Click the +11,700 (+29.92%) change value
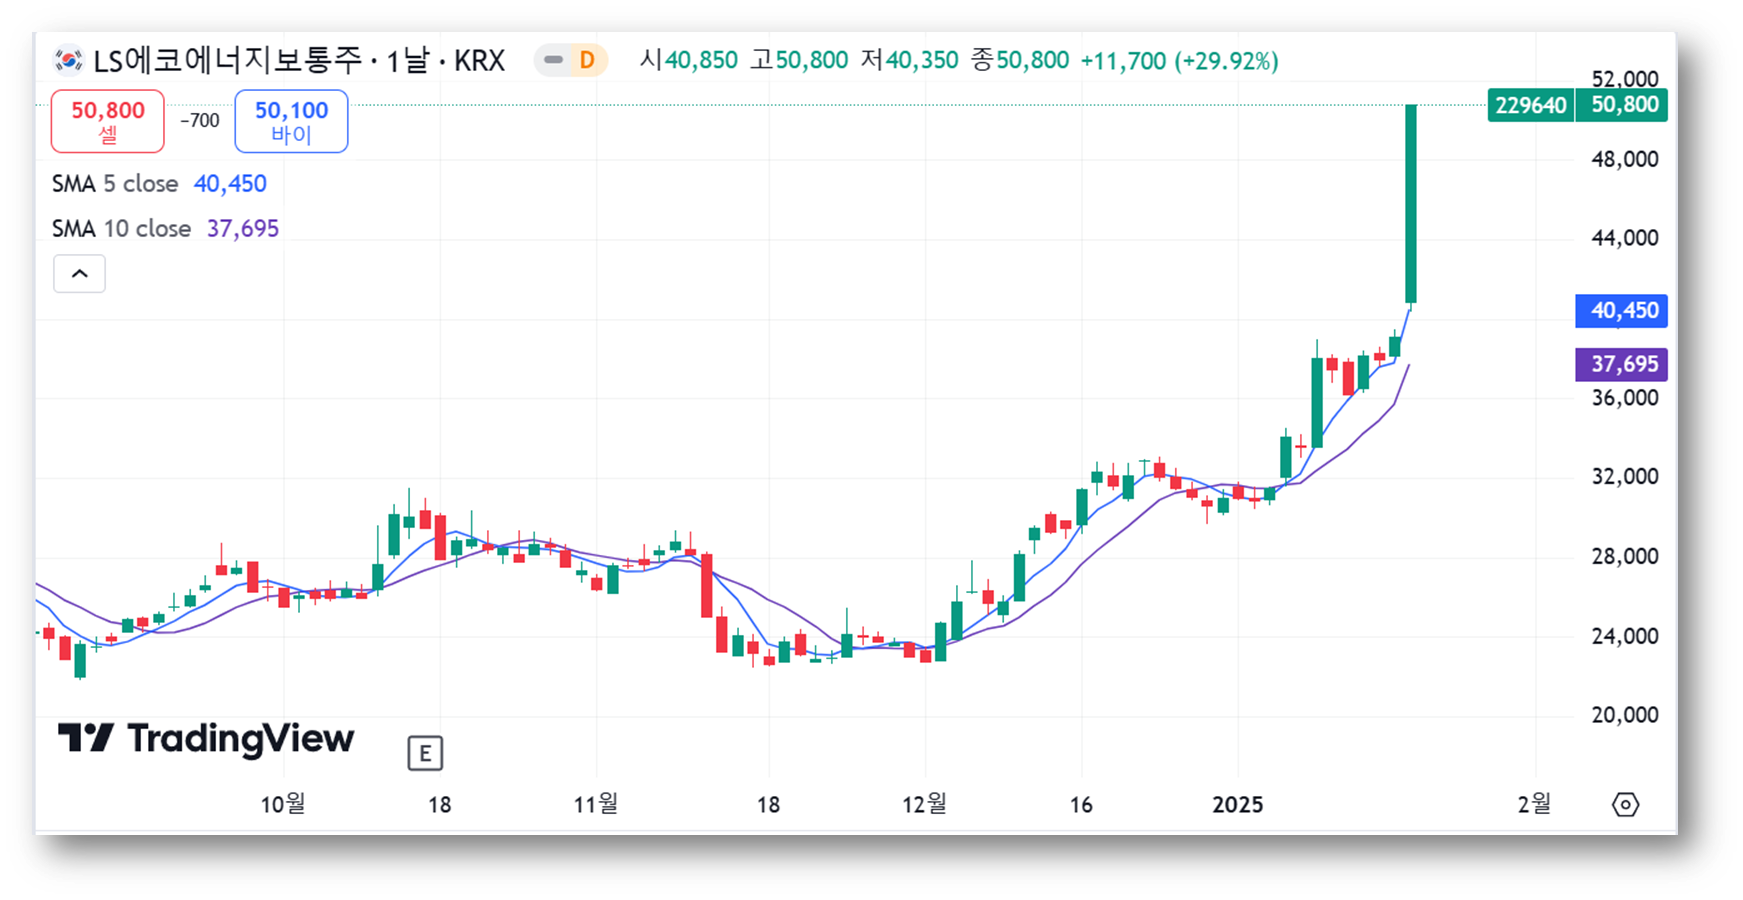 (1179, 61)
